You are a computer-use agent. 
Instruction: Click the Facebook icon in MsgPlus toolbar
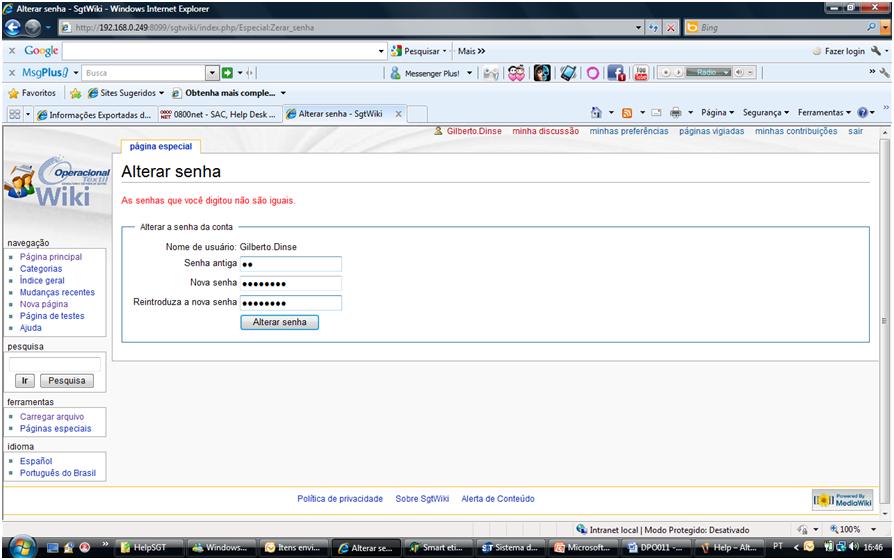pyautogui.click(x=616, y=73)
